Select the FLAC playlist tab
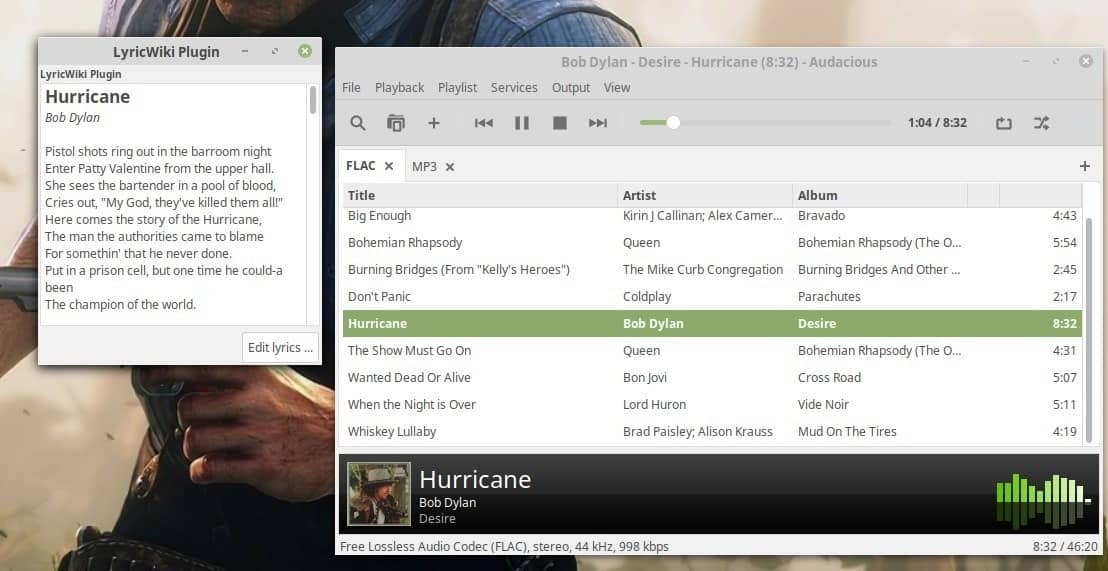Screen dimensions: 1108x571 pos(360,166)
